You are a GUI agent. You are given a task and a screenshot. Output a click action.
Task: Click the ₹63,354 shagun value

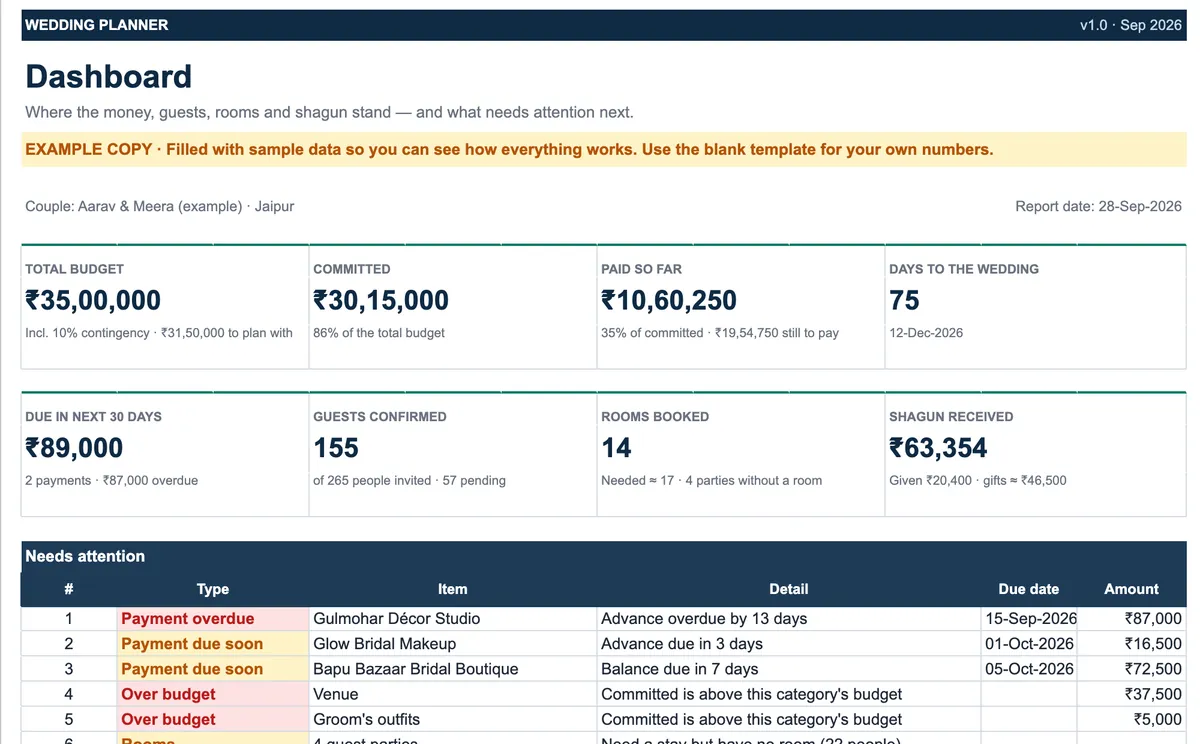(x=938, y=448)
